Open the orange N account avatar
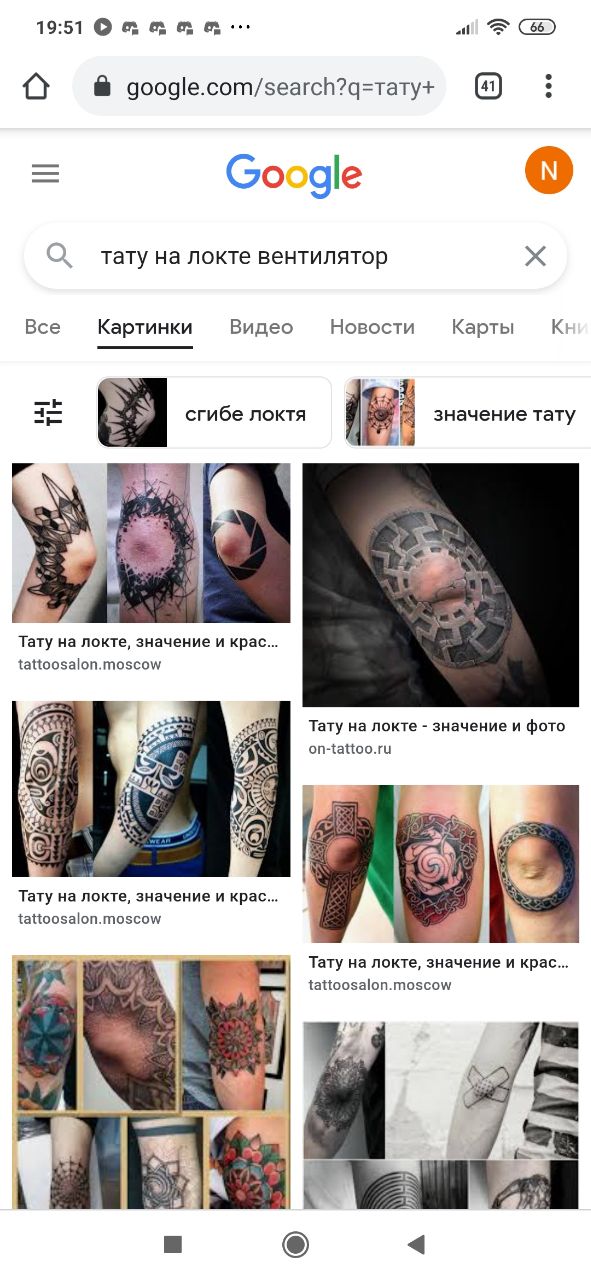The height and width of the screenshot is (1280, 591). 549,171
